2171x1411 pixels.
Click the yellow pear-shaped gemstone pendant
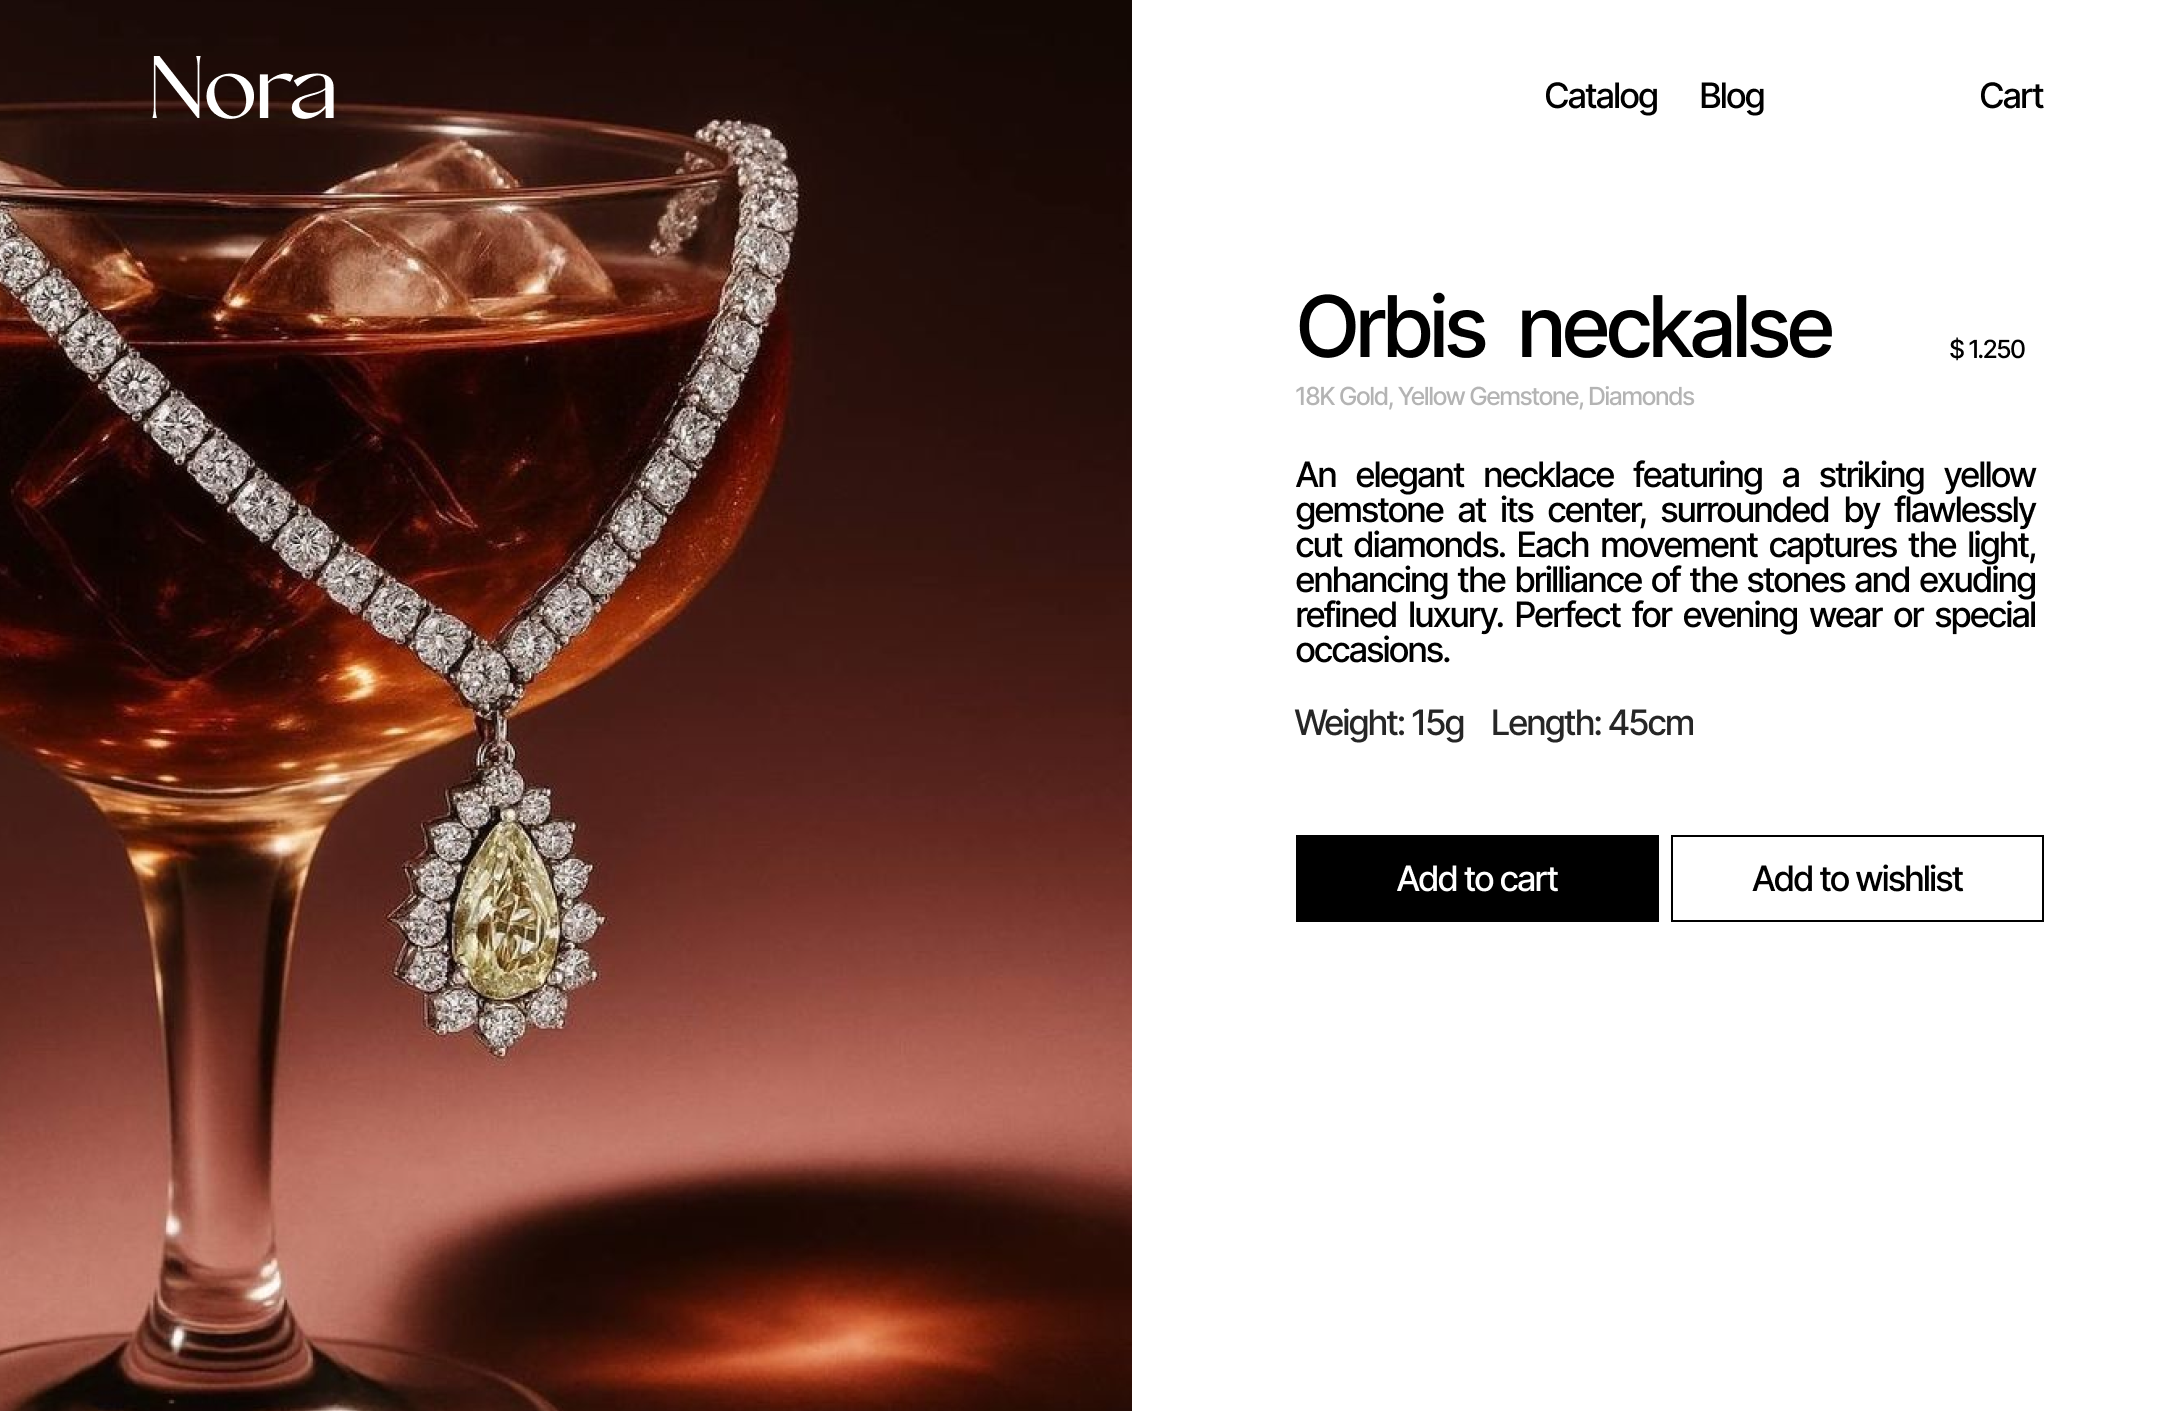(499, 910)
